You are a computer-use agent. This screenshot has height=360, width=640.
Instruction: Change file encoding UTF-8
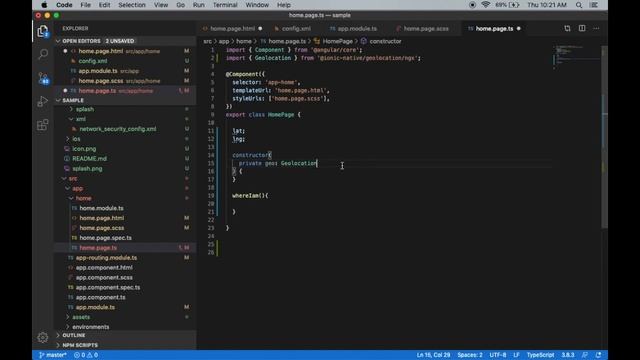498,355
